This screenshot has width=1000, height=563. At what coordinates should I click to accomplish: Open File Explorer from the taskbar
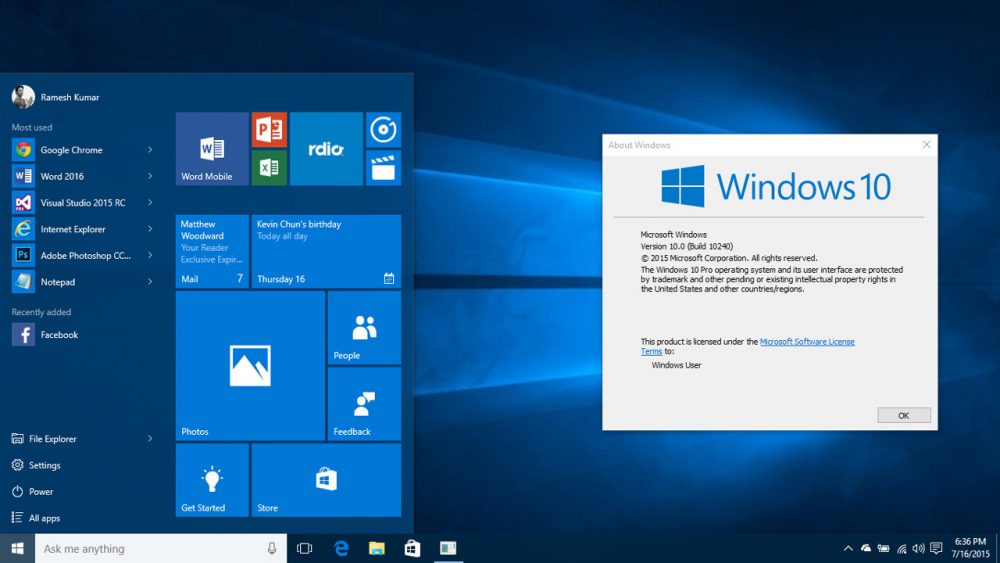(x=377, y=548)
